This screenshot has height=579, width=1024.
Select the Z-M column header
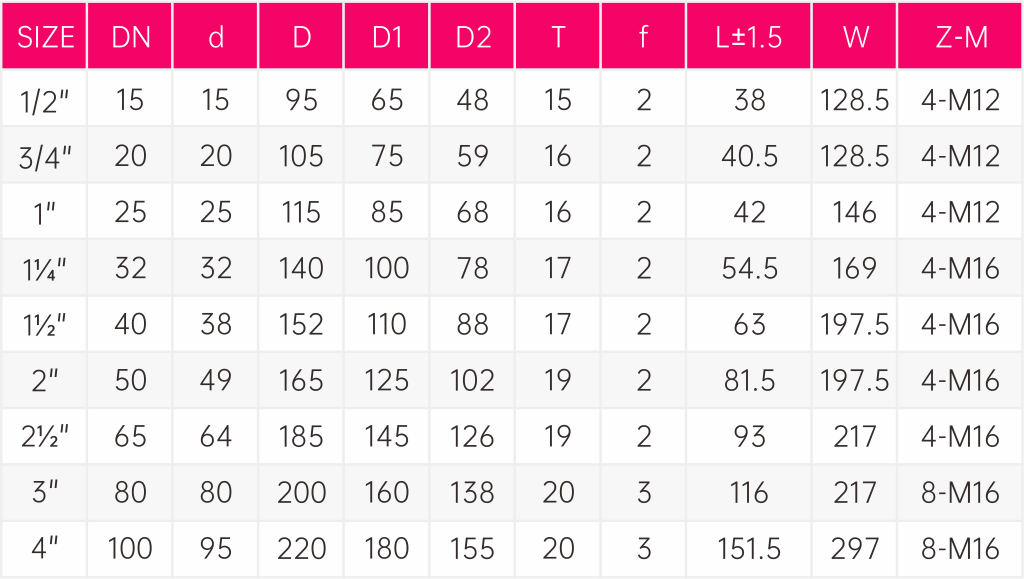(x=959, y=36)
